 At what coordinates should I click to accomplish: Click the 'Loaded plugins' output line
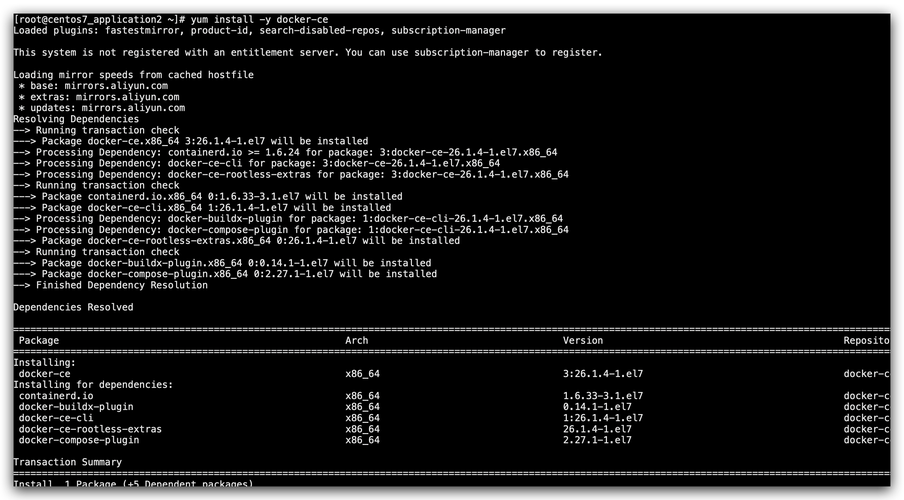pos(259,31)
